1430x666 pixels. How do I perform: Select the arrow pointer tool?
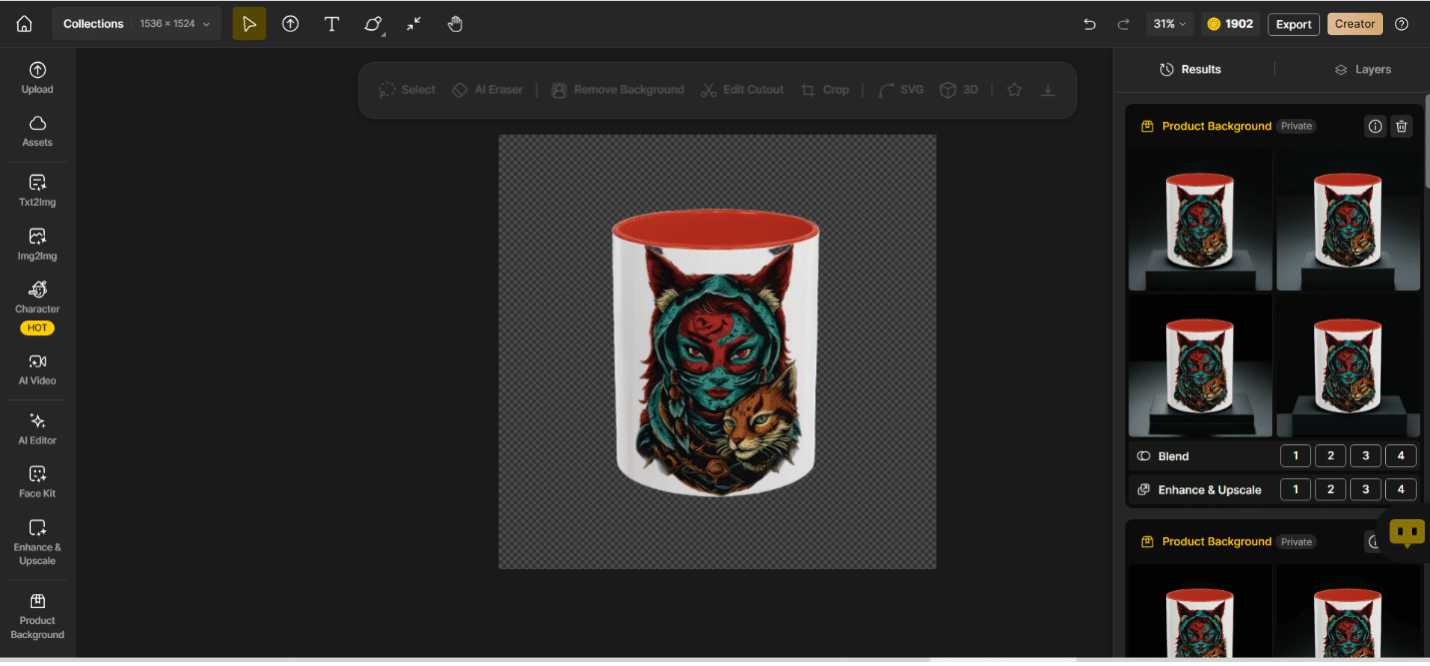coord(249,24)
